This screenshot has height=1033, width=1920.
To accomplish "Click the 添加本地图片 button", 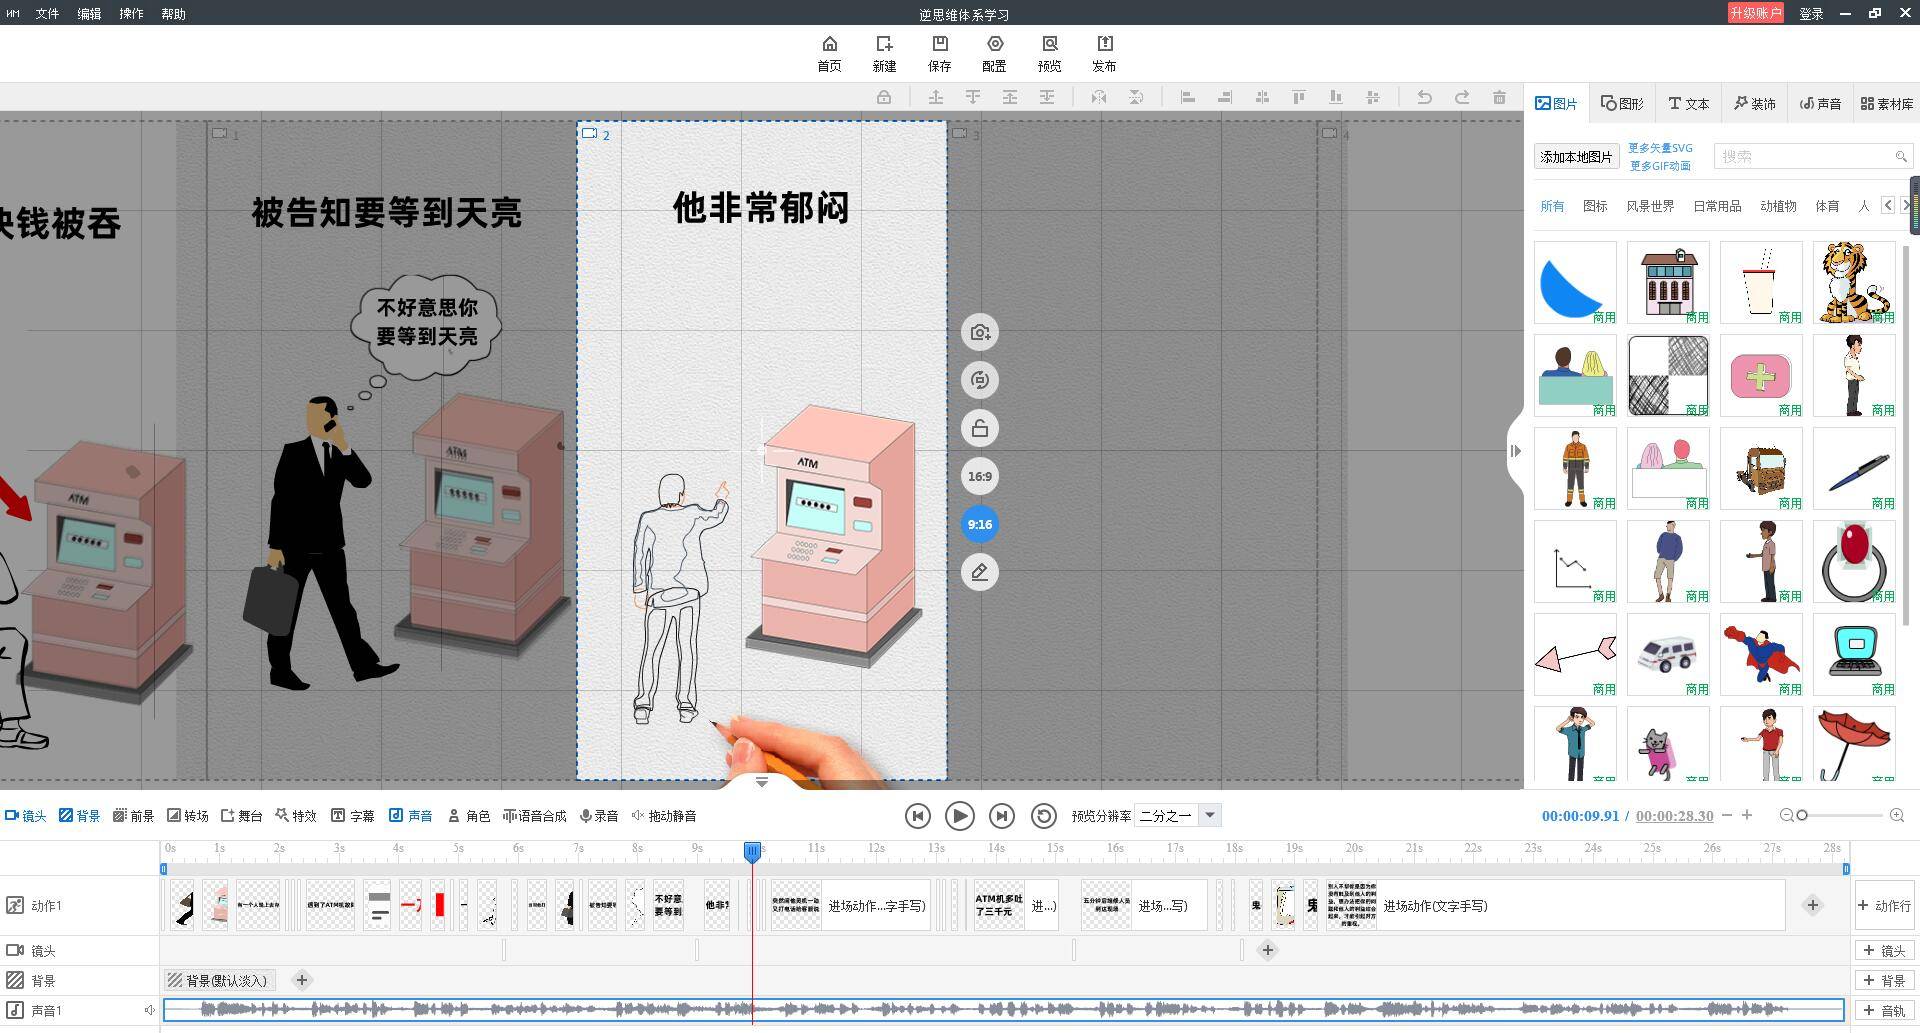I will (x=1576, y=157).
